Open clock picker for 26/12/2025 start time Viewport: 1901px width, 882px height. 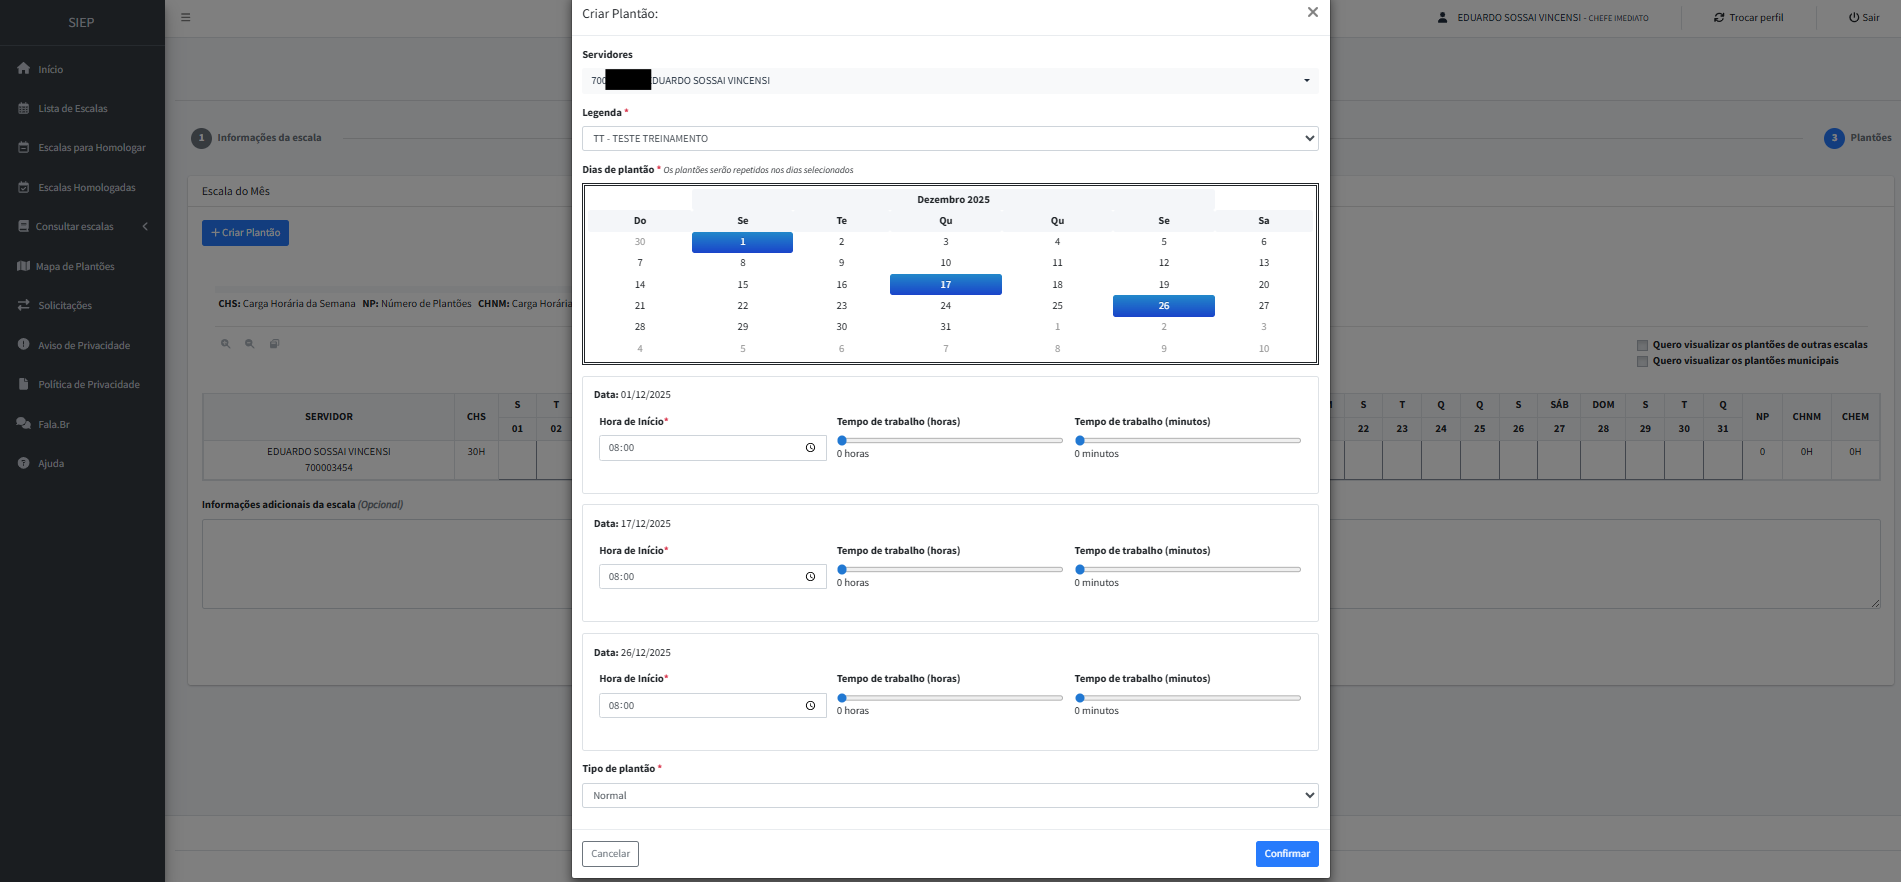tap(810, 706)
